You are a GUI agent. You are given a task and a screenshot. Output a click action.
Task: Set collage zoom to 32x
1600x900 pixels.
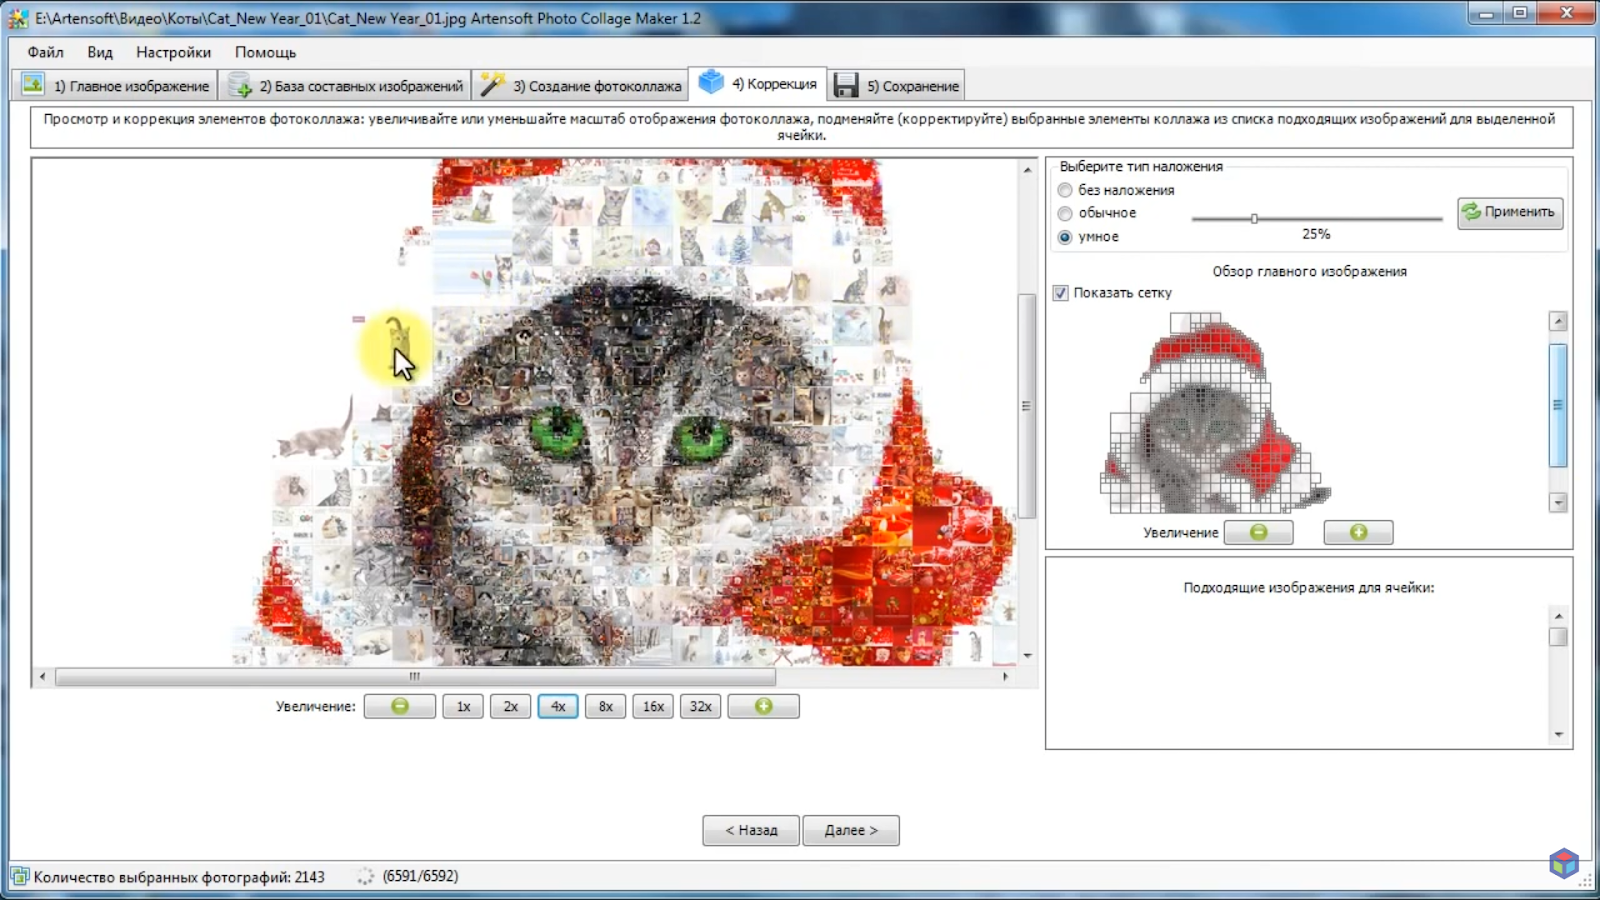point(701,706)
